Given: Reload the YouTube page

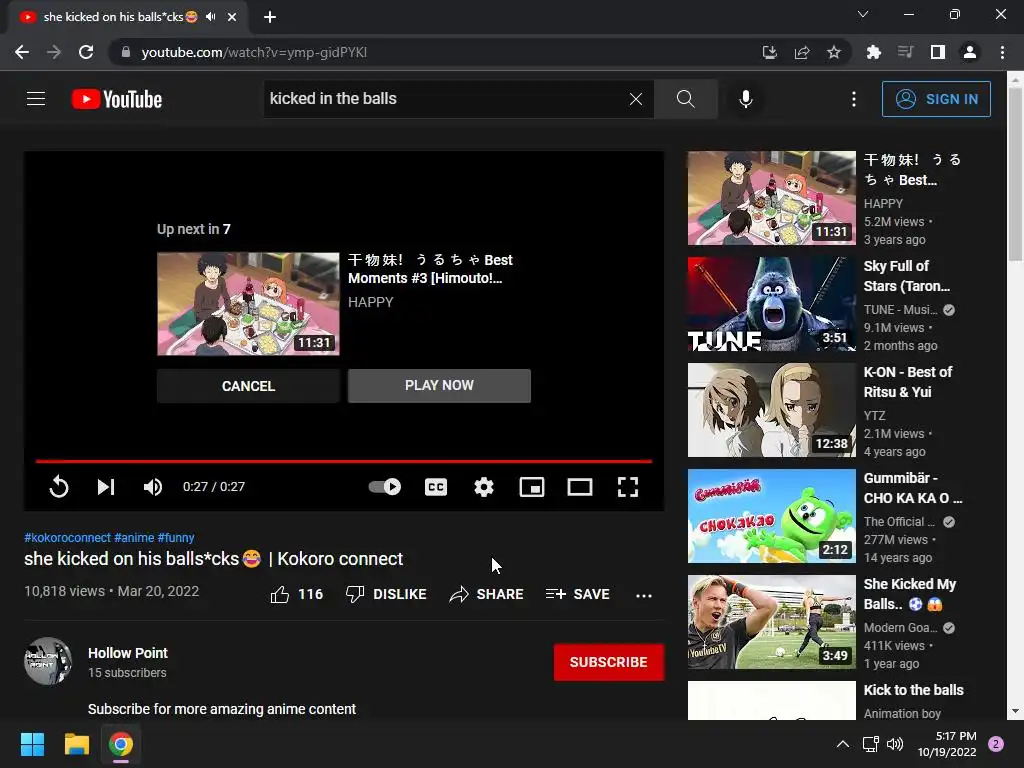Looking at the screenshot, I should point(86,52).
